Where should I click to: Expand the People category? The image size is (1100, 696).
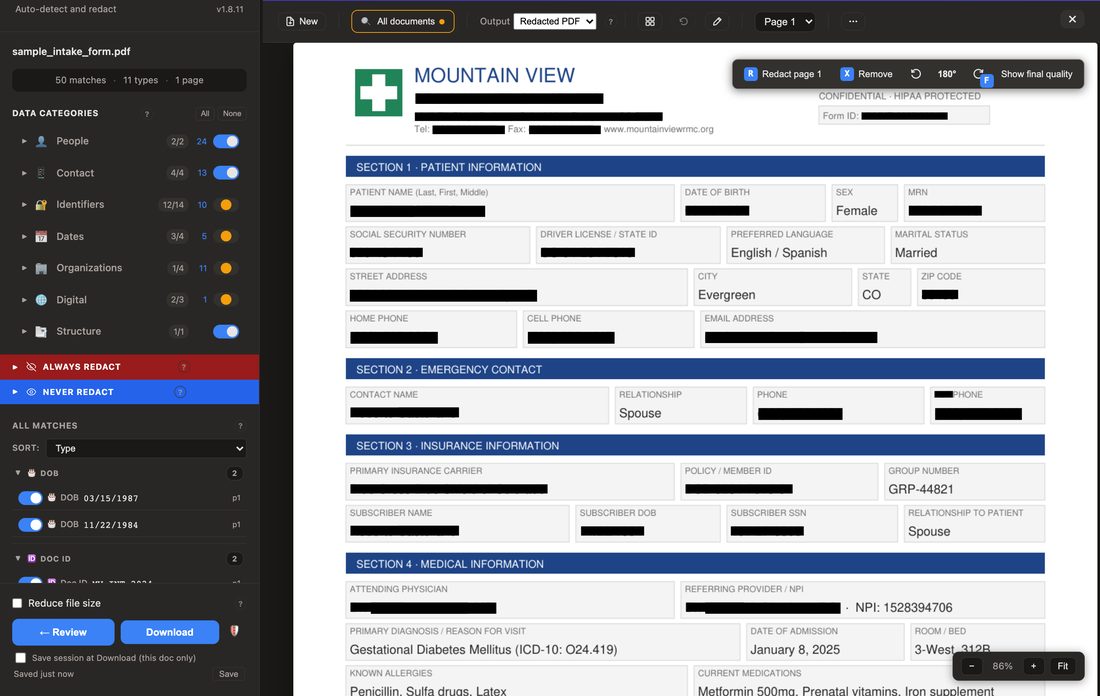pyautogui.click(x=24, y=141)
